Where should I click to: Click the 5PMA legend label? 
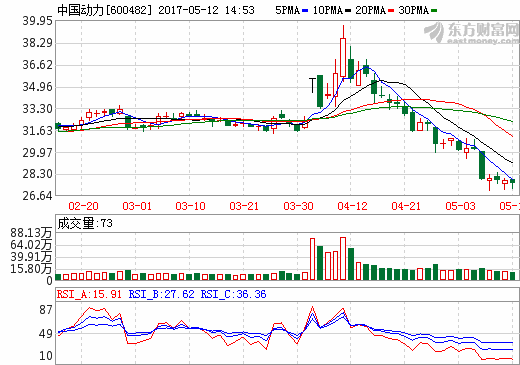288,10
